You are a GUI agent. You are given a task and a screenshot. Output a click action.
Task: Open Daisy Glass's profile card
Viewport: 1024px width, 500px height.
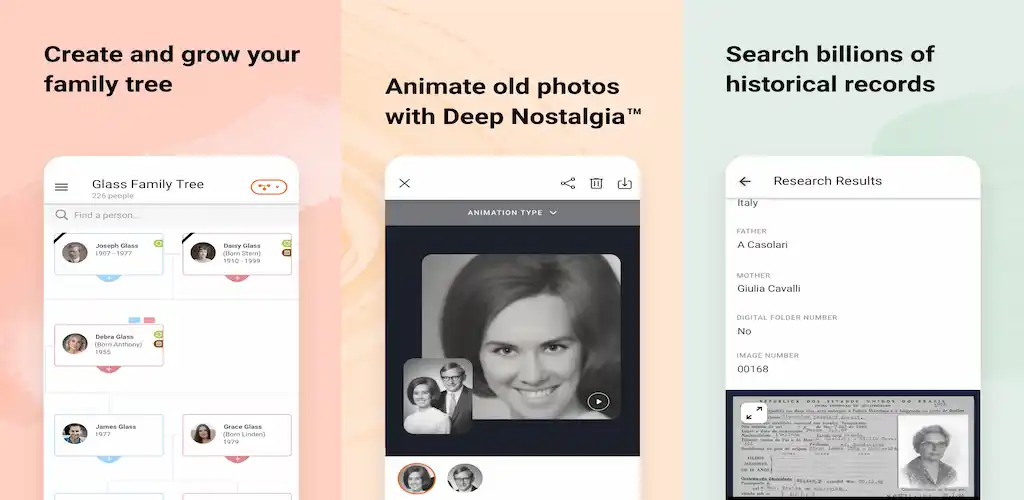(x=236, y=253)
